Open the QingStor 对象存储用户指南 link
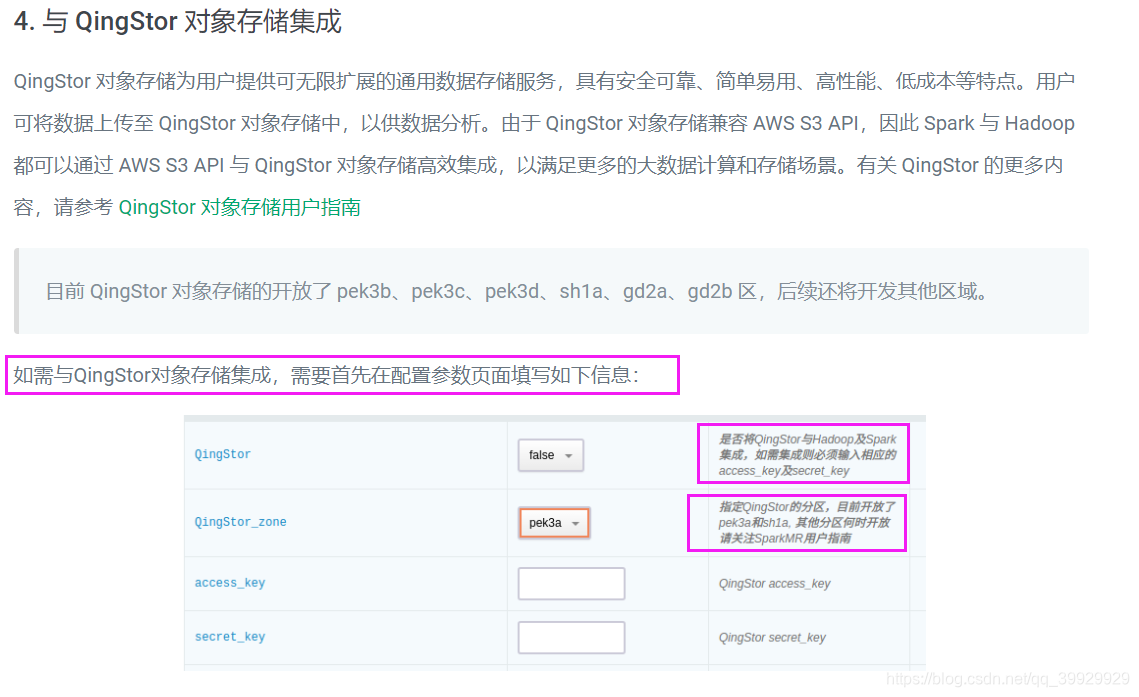1139x697 pixels. tap(239, 208)
